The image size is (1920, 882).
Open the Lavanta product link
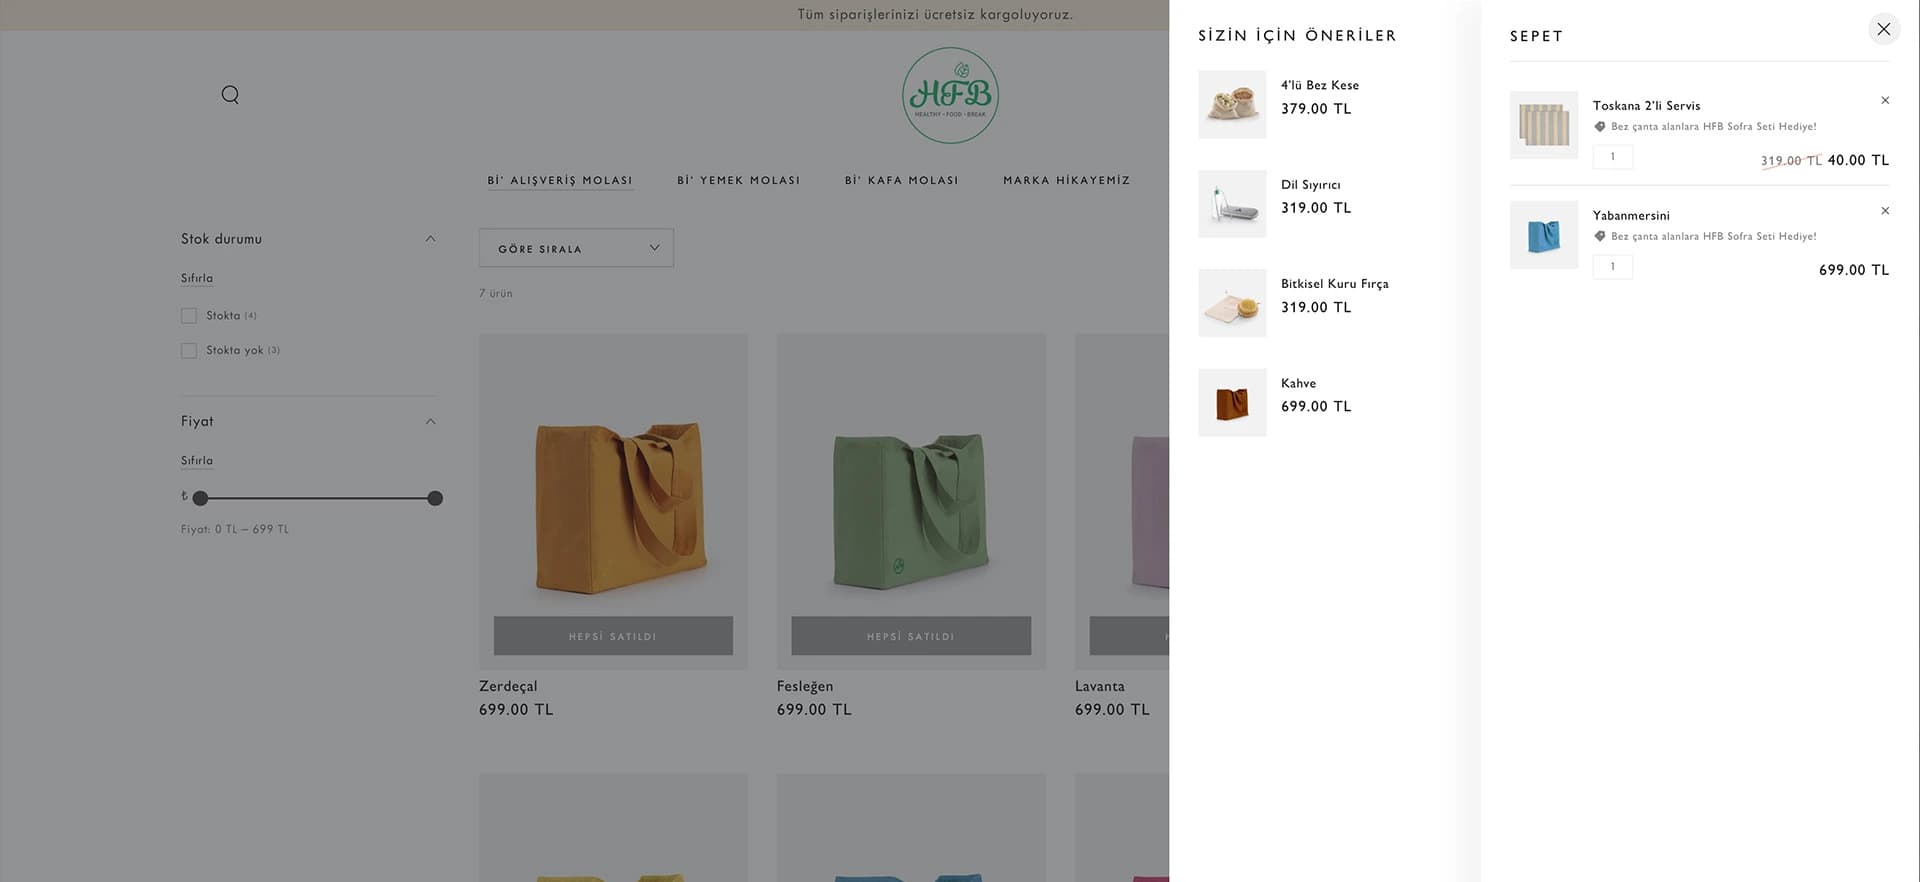[x=1100, y=686]
